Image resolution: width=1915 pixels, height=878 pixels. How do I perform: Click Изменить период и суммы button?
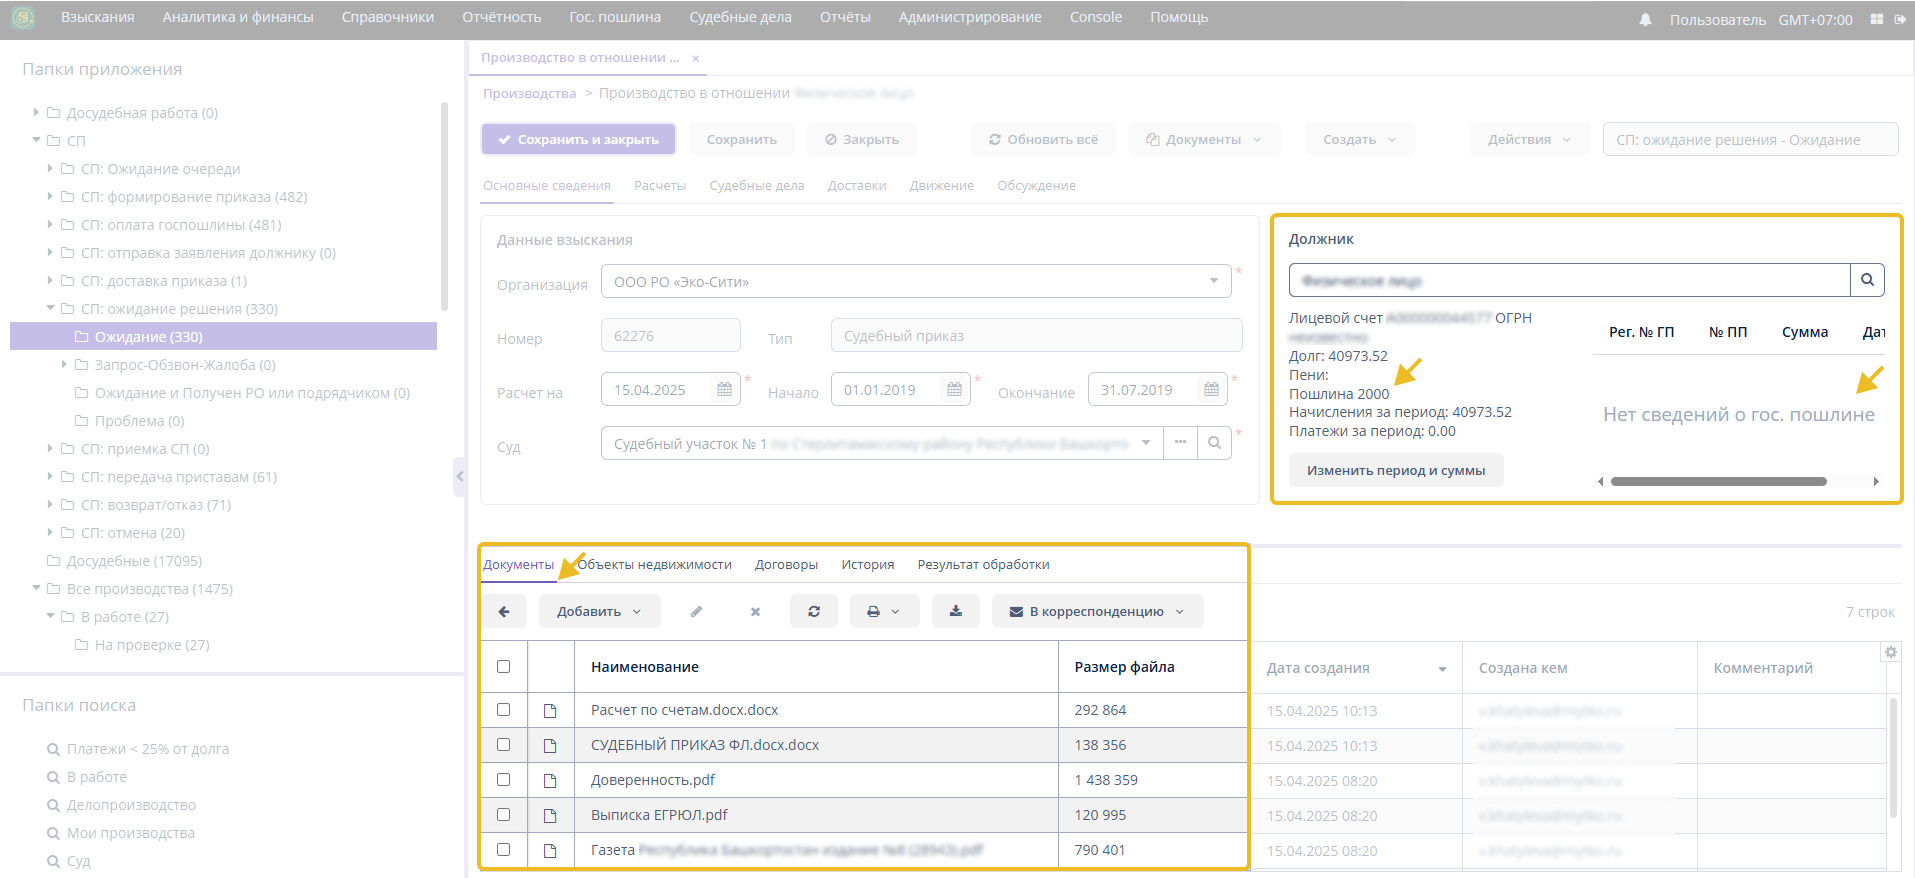1395,470
